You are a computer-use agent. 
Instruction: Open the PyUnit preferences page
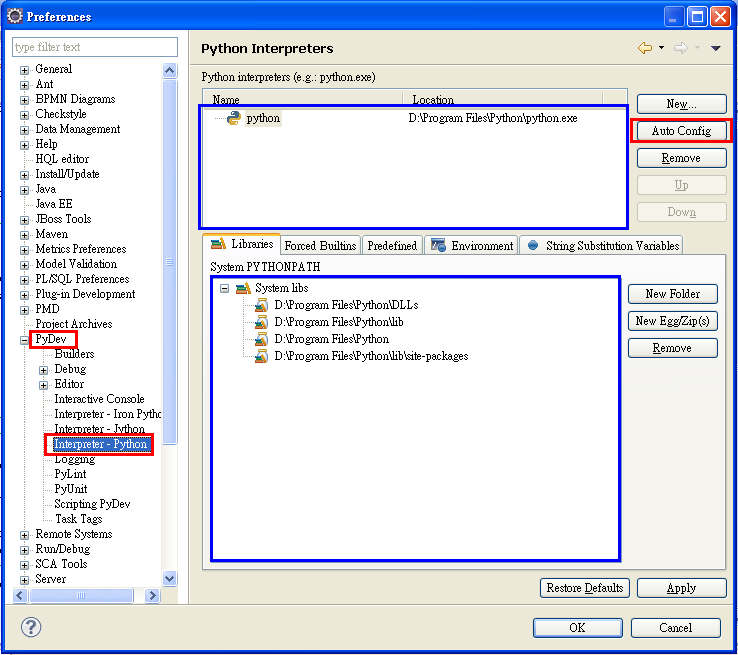point(71,489)
